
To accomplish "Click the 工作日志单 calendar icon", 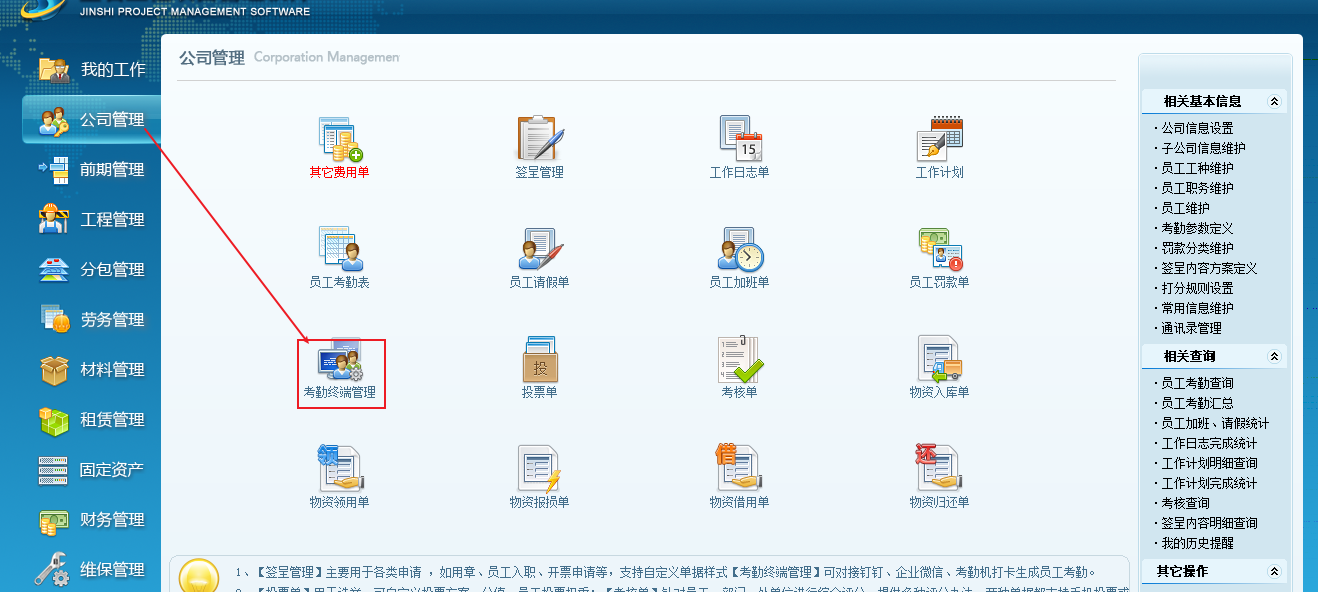I will click(739, 140).
